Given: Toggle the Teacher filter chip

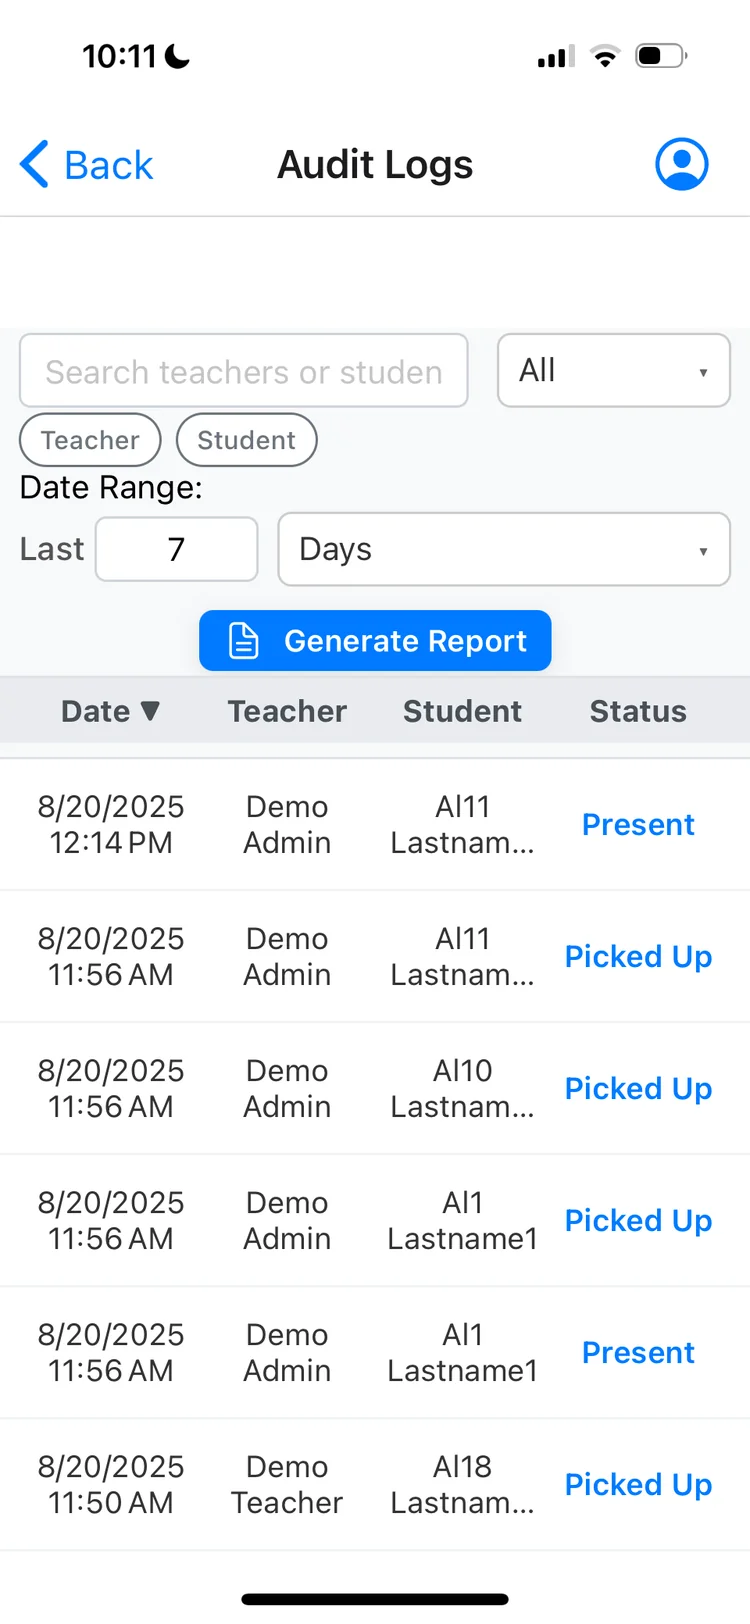Looking at the screenshot, I should [x=90, y=440].
